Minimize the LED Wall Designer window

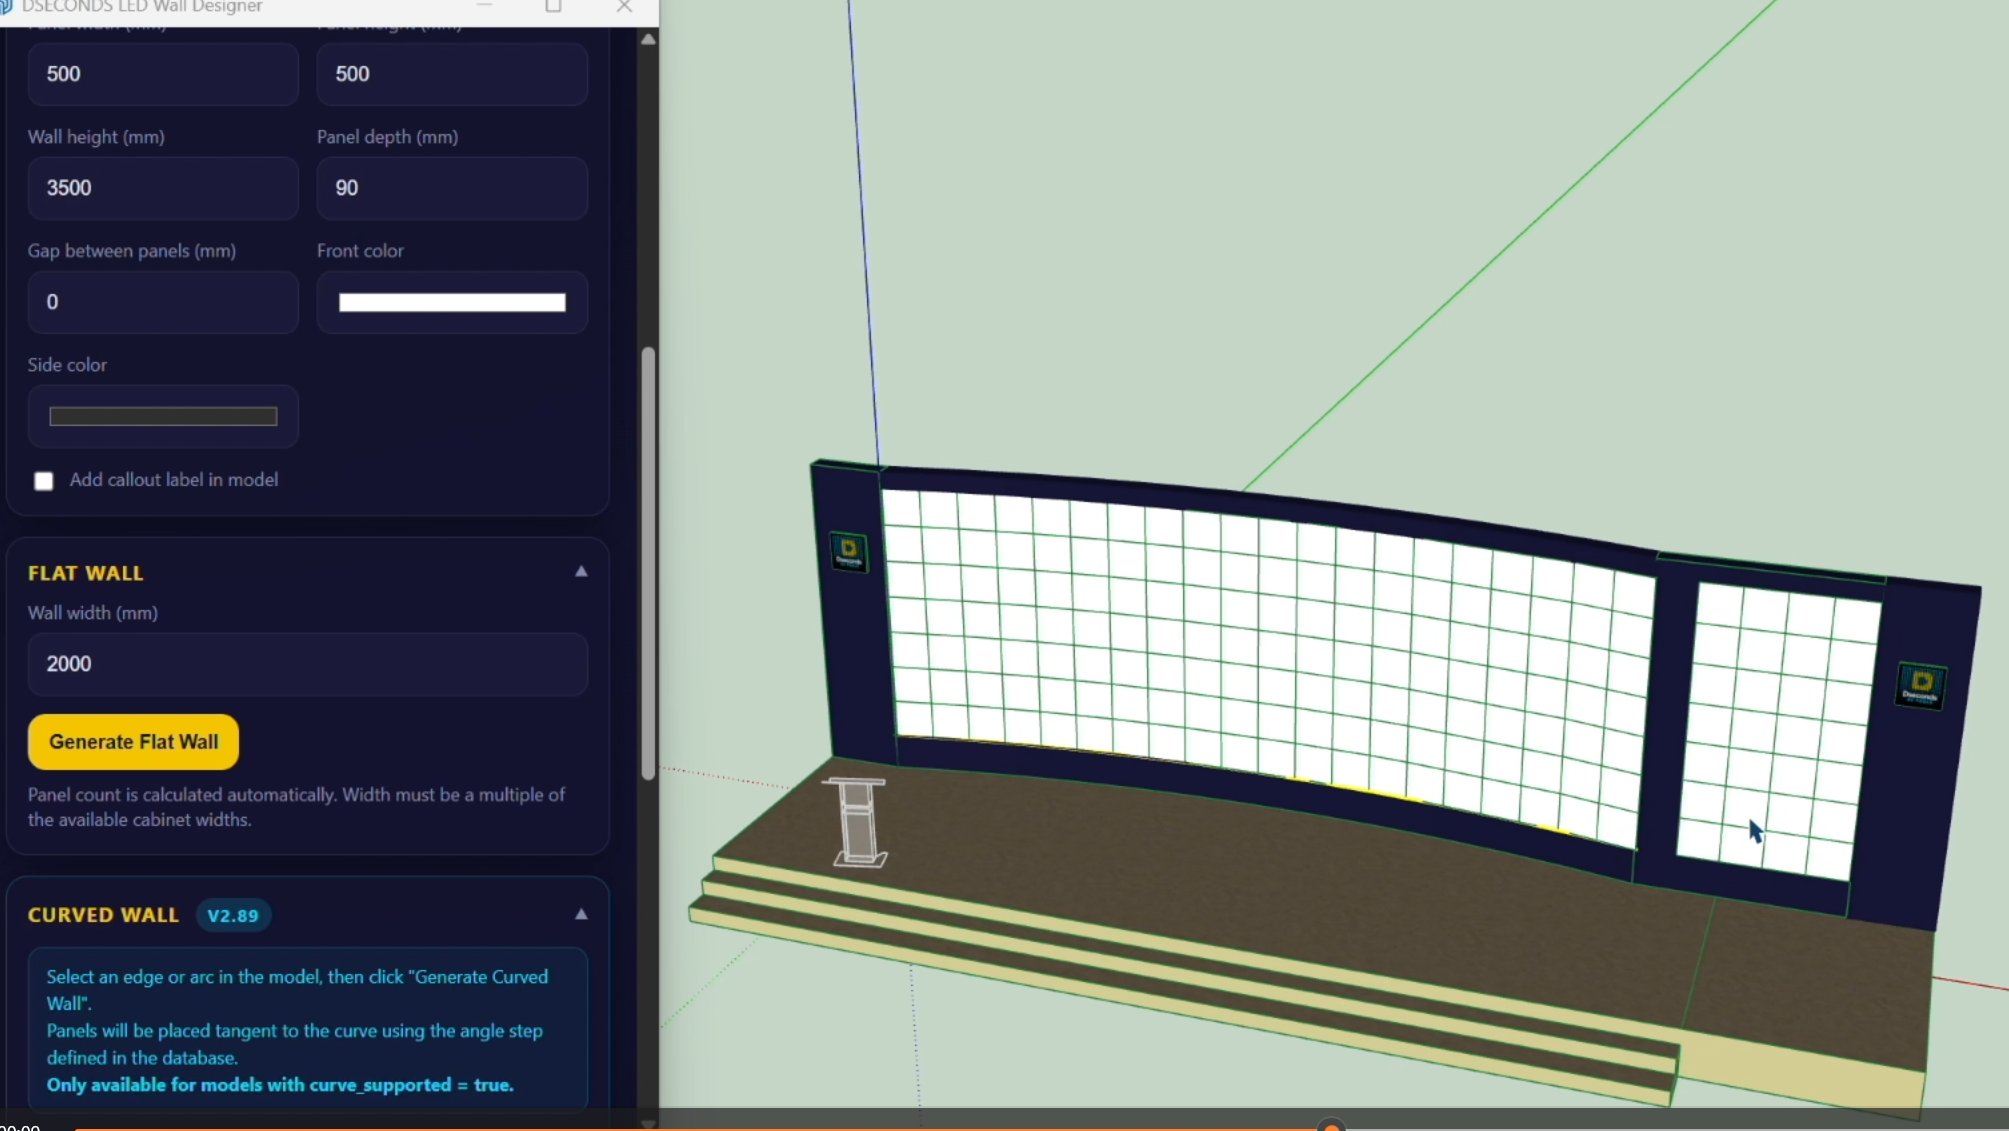point(484,7)
